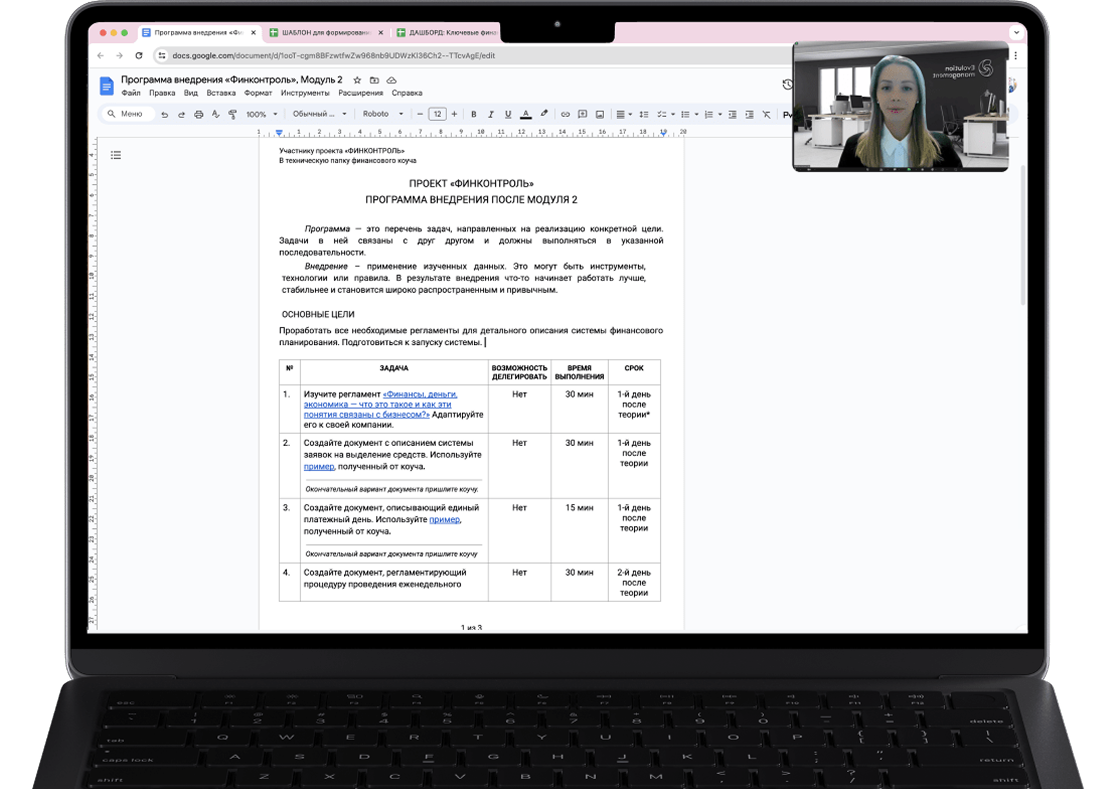Click the video call thumbnail of the presenter
The height and width of the screenshot is (789, 1118).
[x=901, y=107]
